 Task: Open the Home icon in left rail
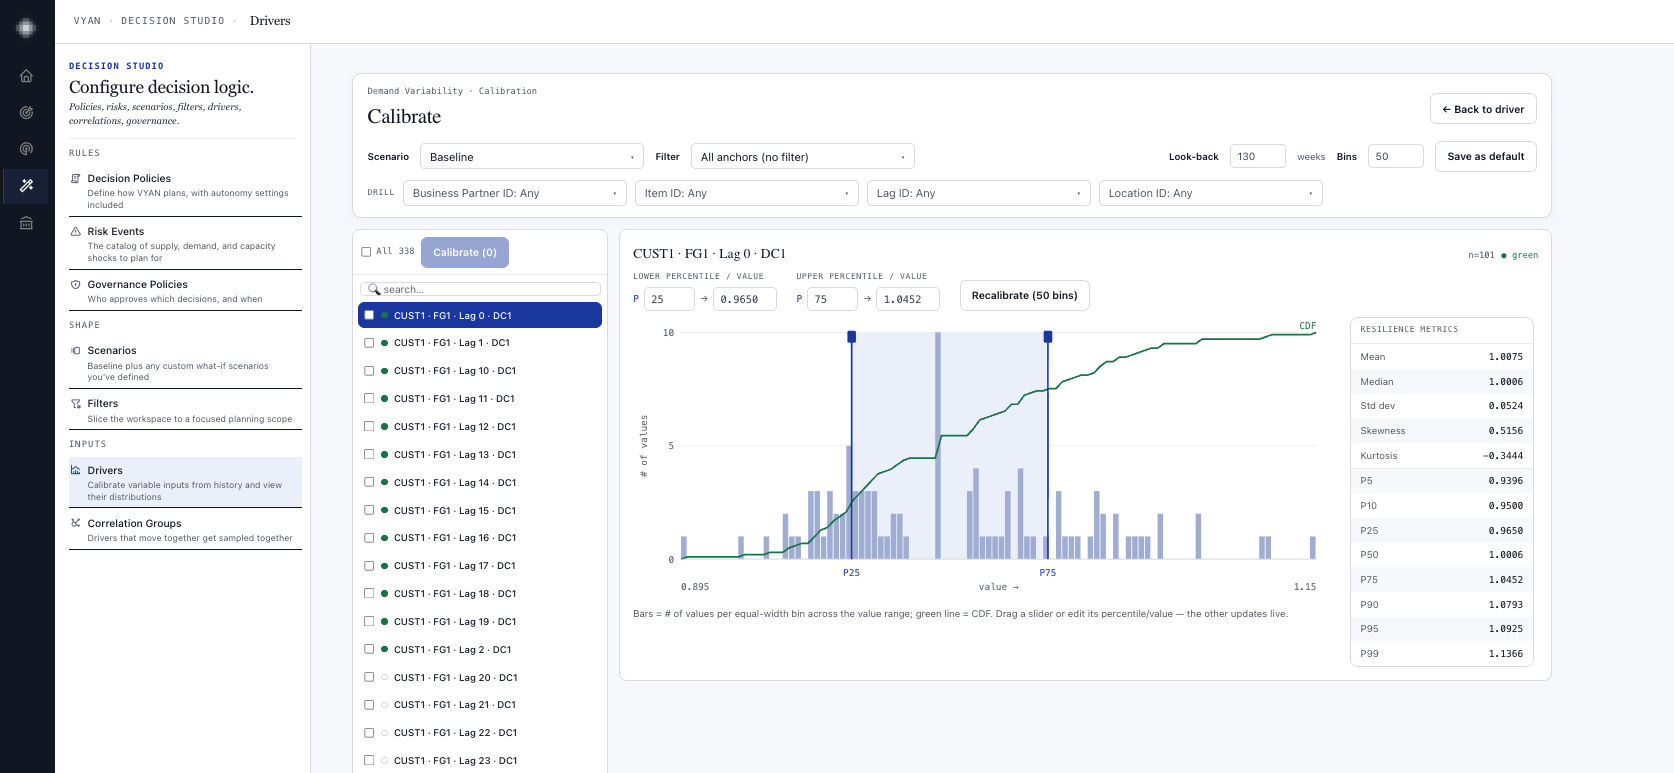[x=27, y=76]
